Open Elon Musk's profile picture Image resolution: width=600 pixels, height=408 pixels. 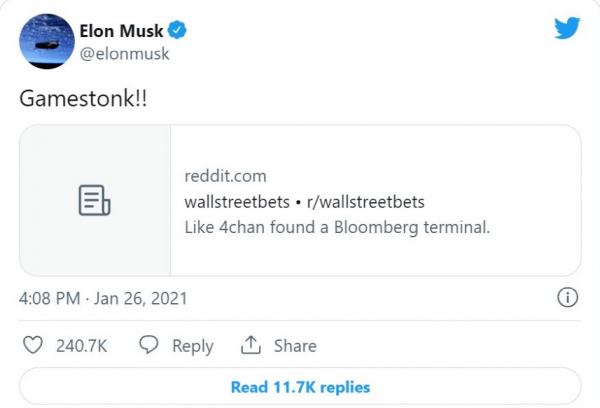coord(41,42)
